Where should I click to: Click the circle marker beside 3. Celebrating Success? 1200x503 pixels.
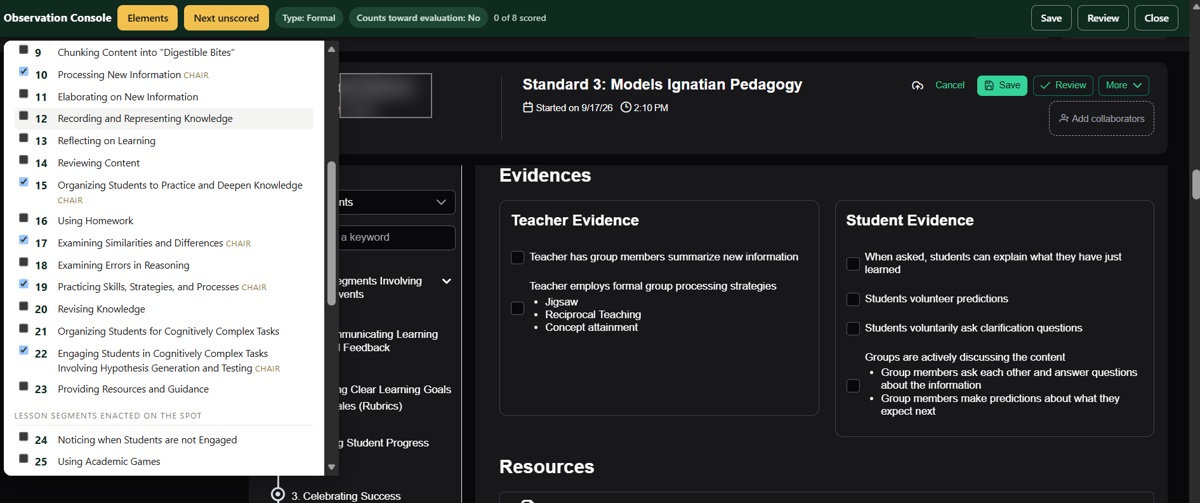[x=278, y=495]
